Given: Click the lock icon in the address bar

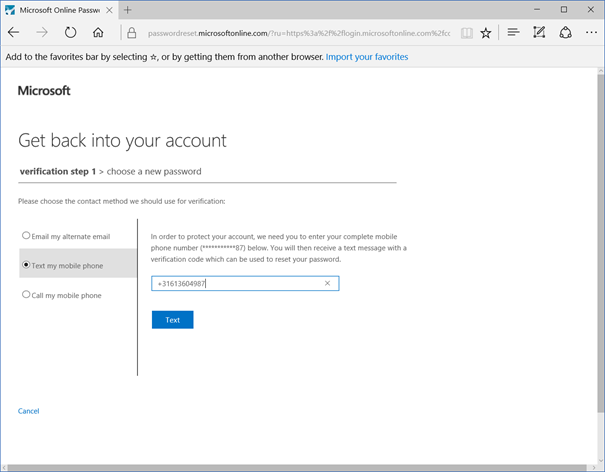Looking at the screenshot, I should pos(132,33).
